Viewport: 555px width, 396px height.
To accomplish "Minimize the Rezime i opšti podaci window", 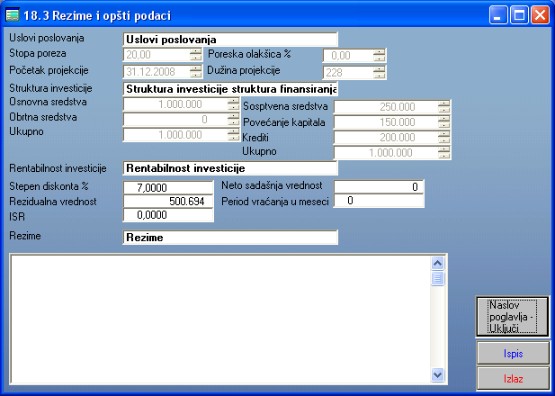I will tap(498, 15).
